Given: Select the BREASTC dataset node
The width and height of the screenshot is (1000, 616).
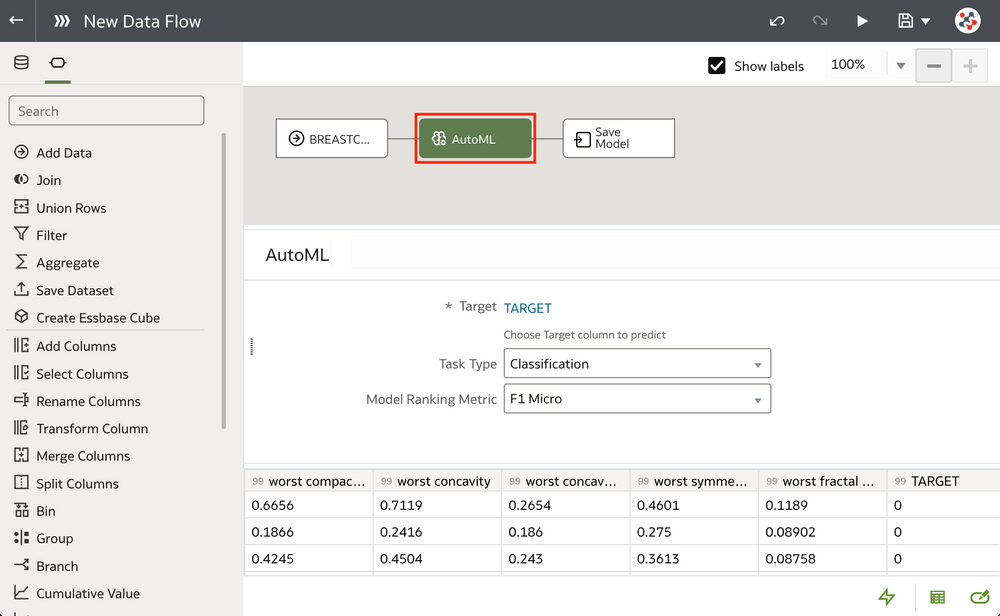Looking at the screenshot, I should click(331, 138).
